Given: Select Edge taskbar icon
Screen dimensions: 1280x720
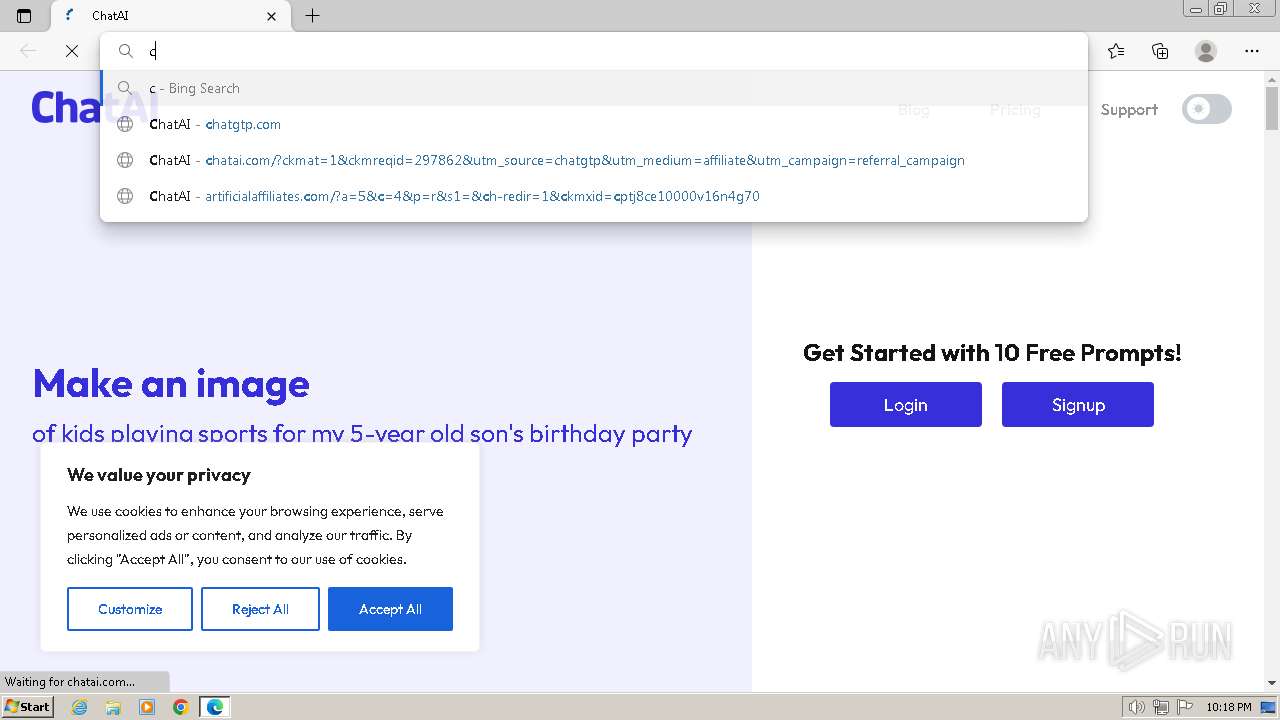Looking at the screenshot, I should tap(215, 707).
